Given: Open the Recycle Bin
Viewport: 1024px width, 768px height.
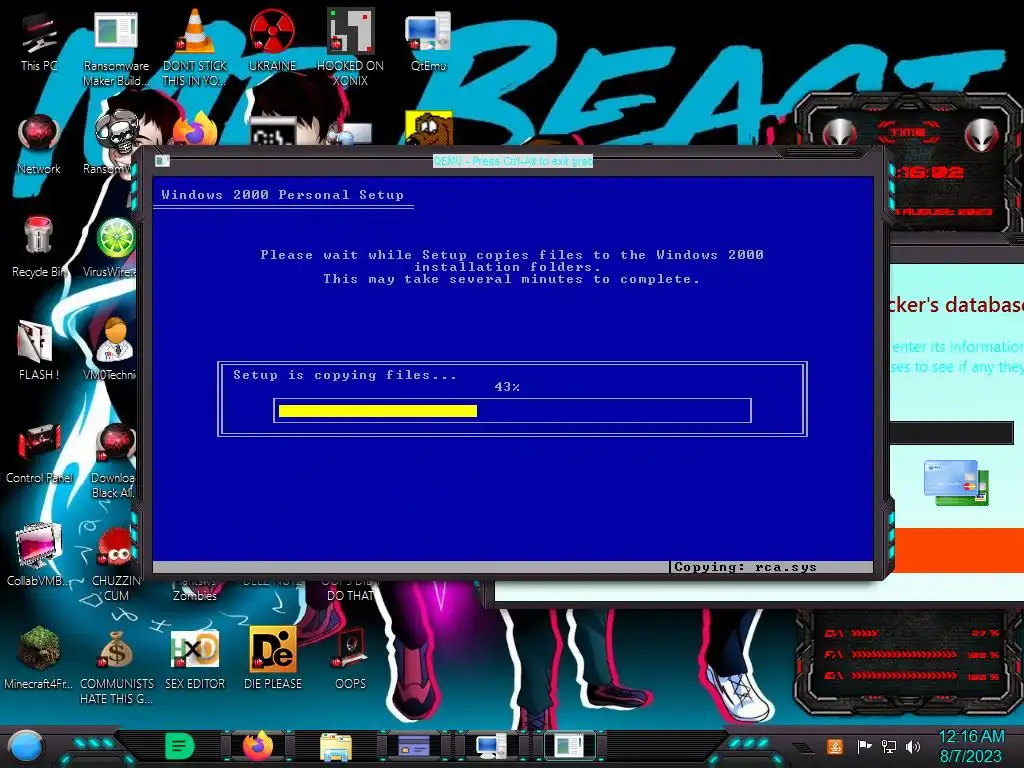Looking at the screenshot, I should [39, 248].
